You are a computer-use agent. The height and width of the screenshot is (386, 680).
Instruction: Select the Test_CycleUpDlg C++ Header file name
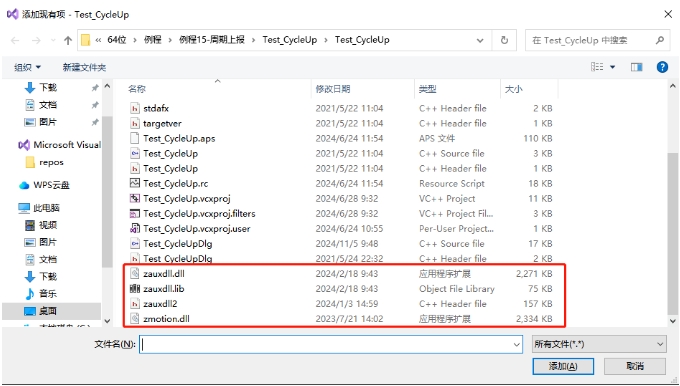coord(178,258)
